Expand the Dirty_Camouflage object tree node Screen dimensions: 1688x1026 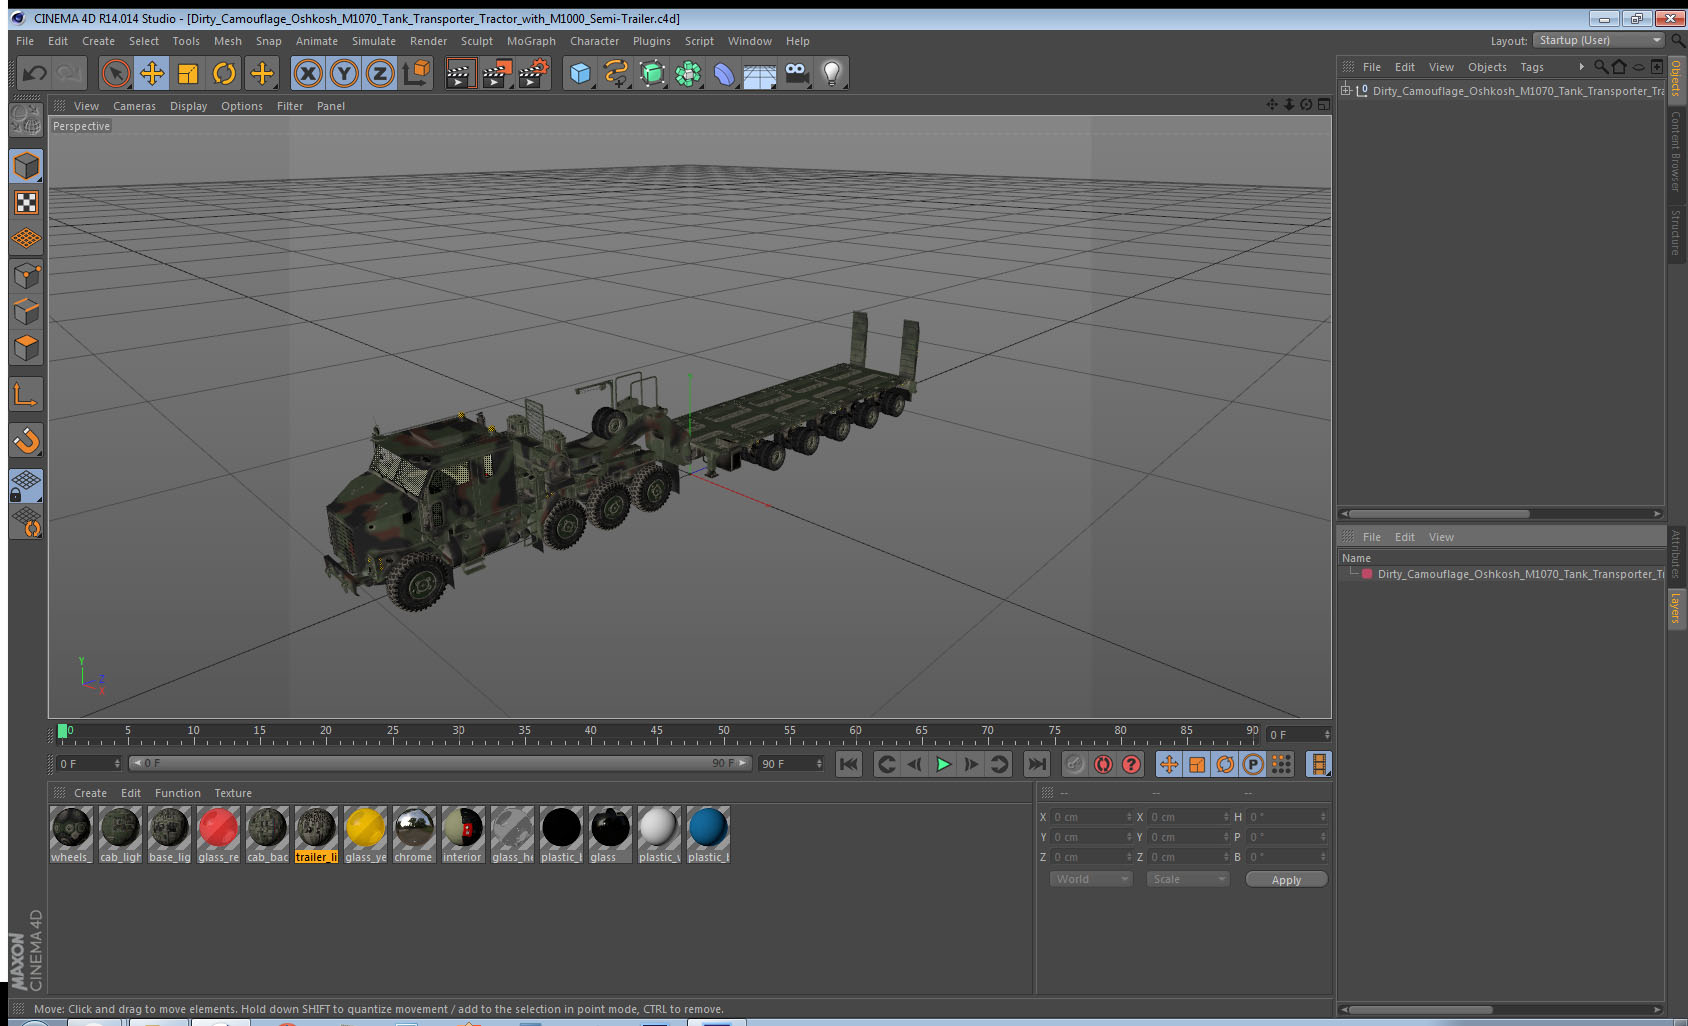[1346, 91]
